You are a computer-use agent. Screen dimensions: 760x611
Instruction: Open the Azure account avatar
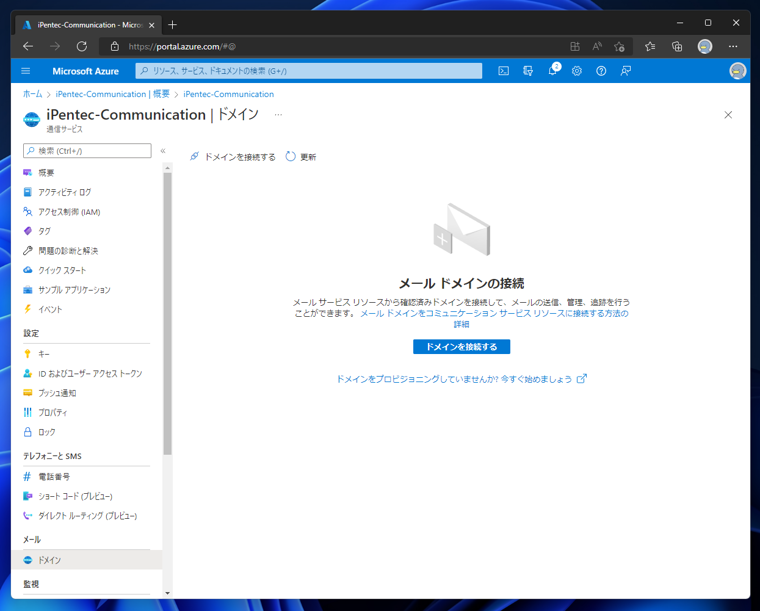(737, 71)
